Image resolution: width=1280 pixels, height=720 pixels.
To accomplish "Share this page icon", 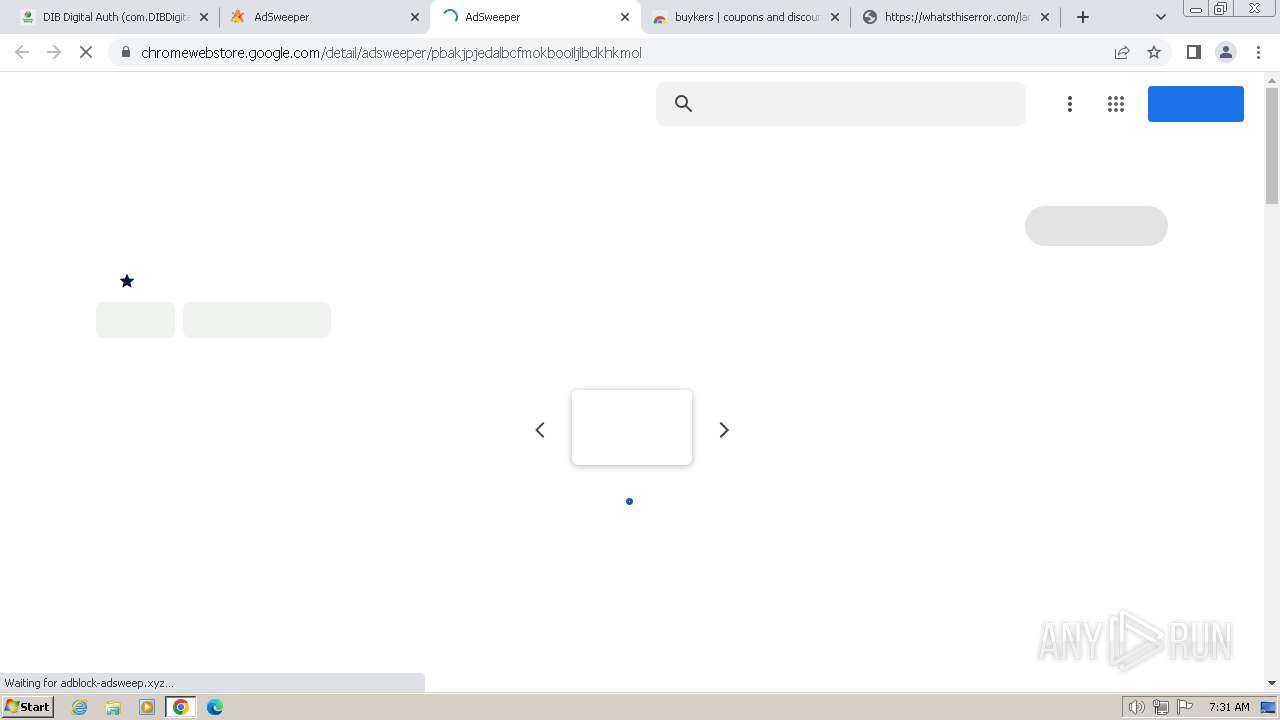I will pyautogui.click(x=1122, y=52).
